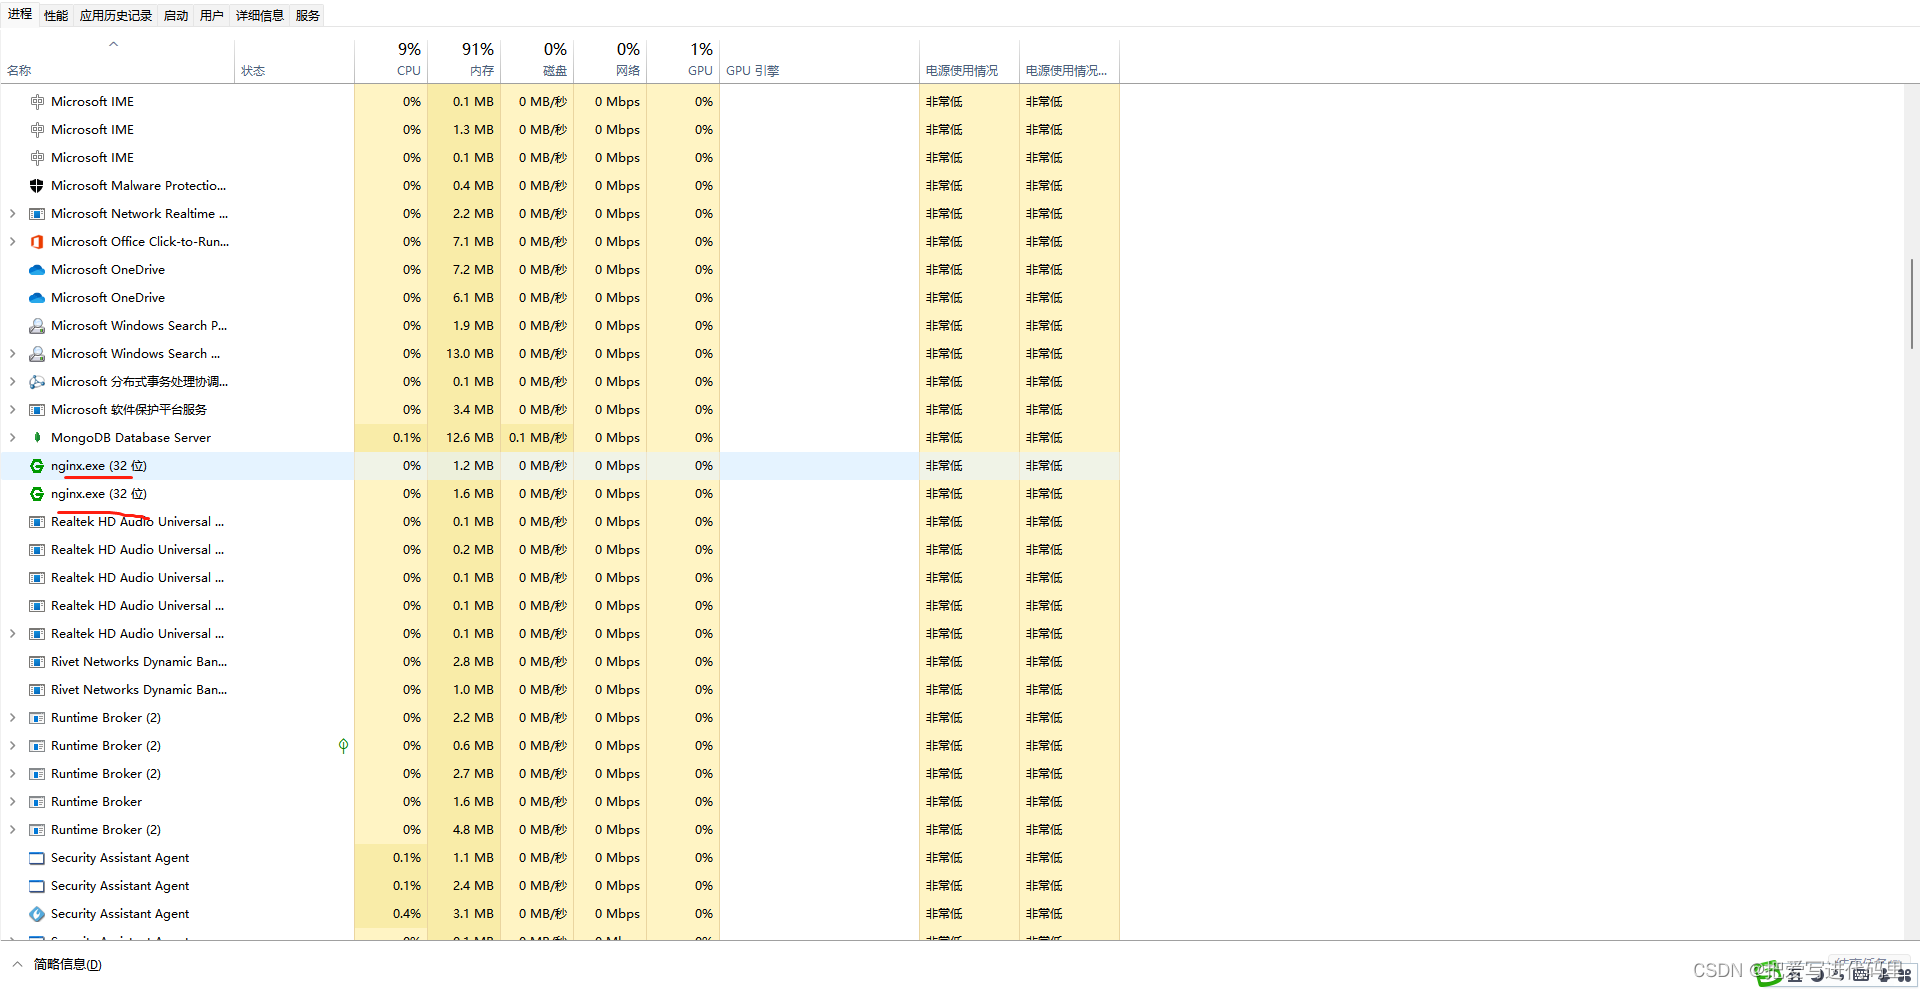
Task: Expand Runtime Broker 4.8 MB group
Action: [x=12, y=830]
